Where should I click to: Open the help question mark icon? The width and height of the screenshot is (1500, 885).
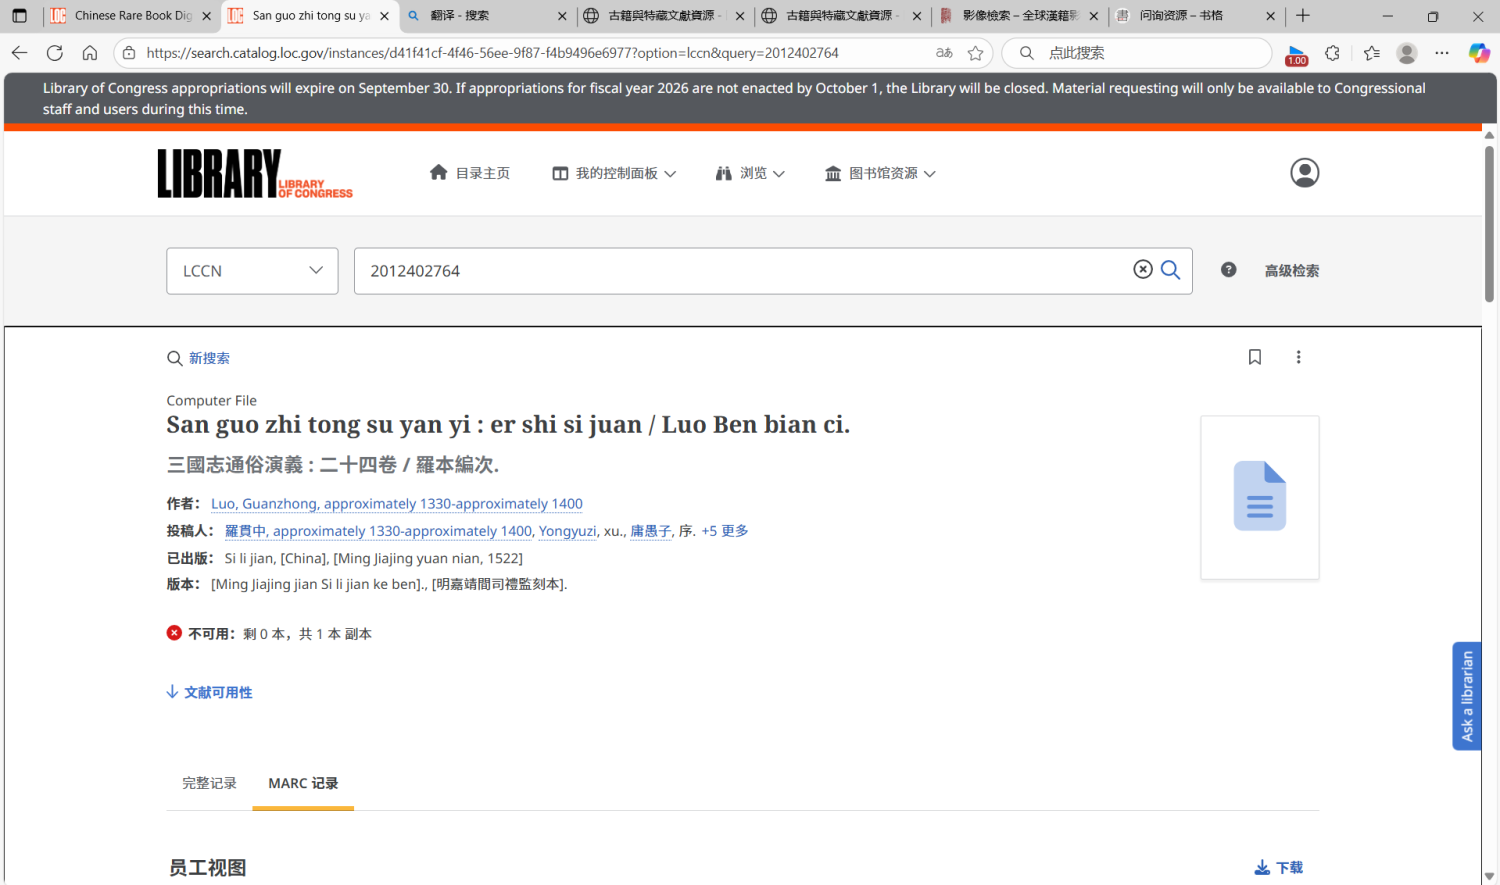tap(1228, 270)
